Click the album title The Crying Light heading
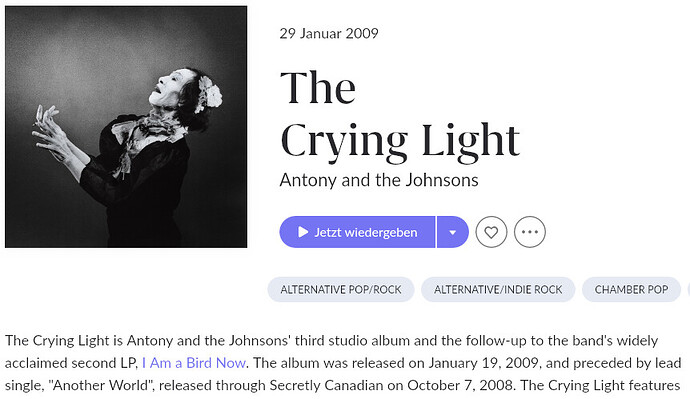The image size is (690, 399). point(400,115)
